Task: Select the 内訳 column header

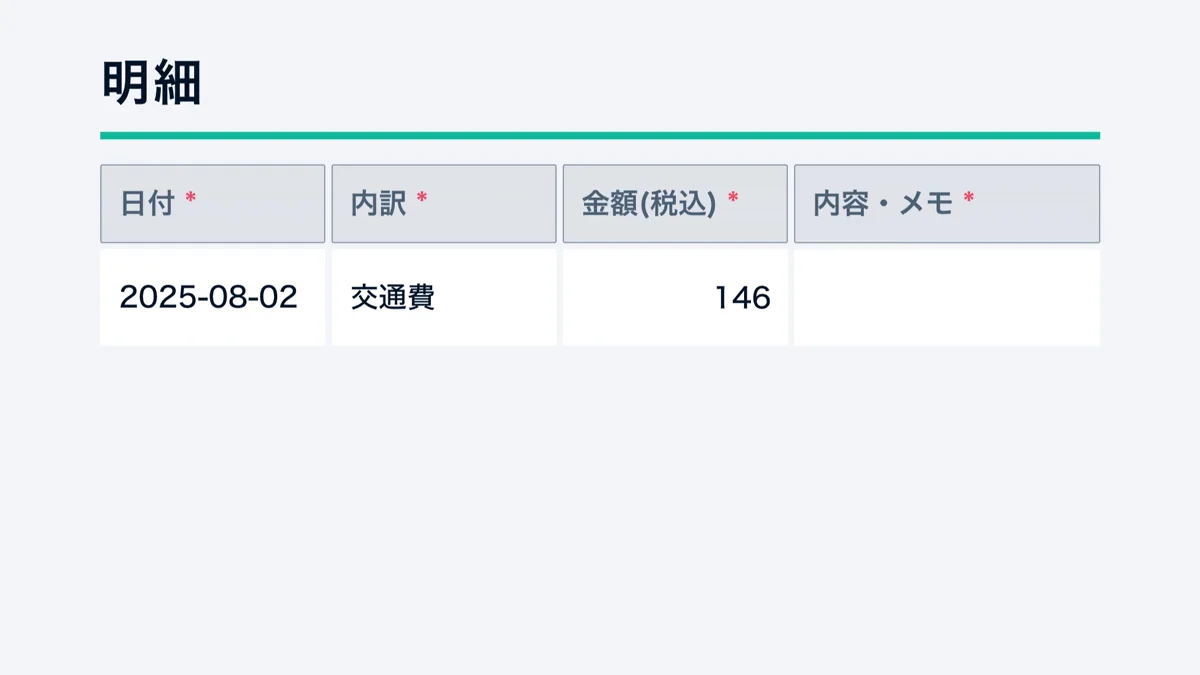Action: (x=444, y=203)
